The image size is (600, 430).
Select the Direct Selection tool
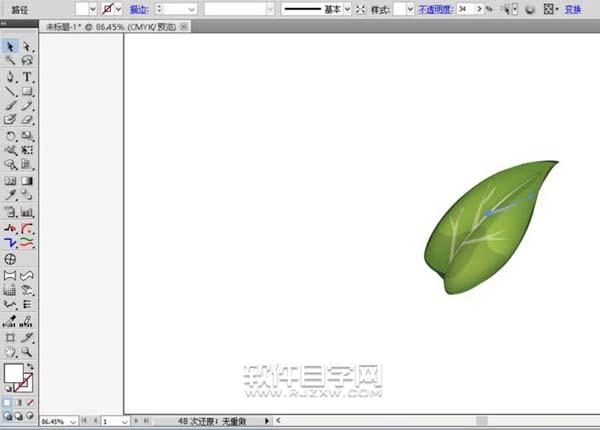pyautogui.click(x=27, y=46)
